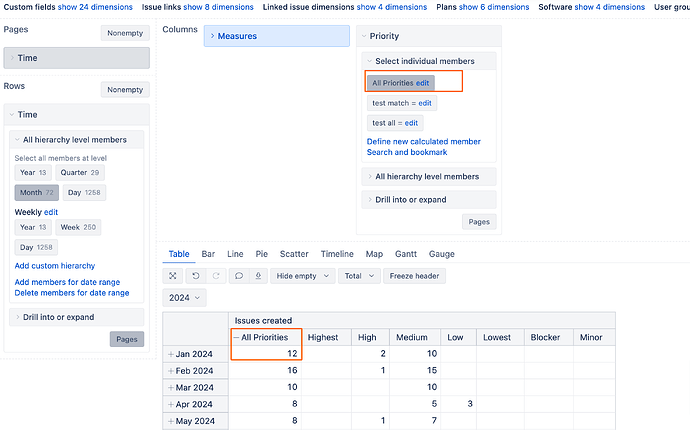Expand the Apr 2024 row
690x430 pixels.
coord(171,403)
